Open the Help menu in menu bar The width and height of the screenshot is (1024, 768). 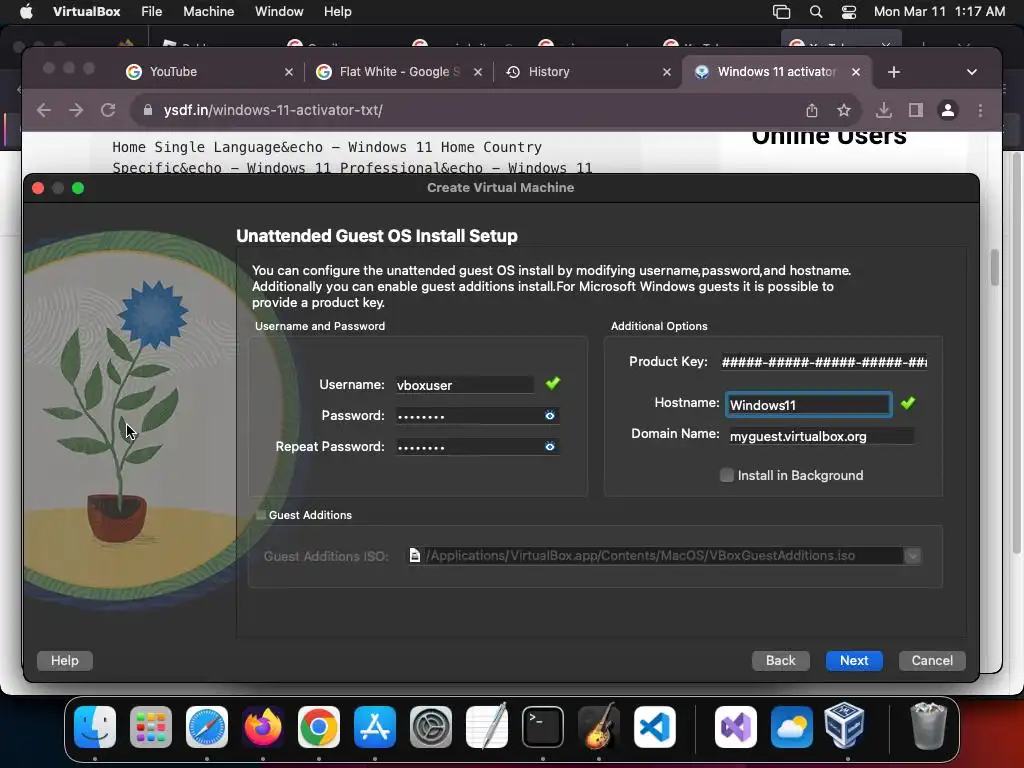(338, 12)
